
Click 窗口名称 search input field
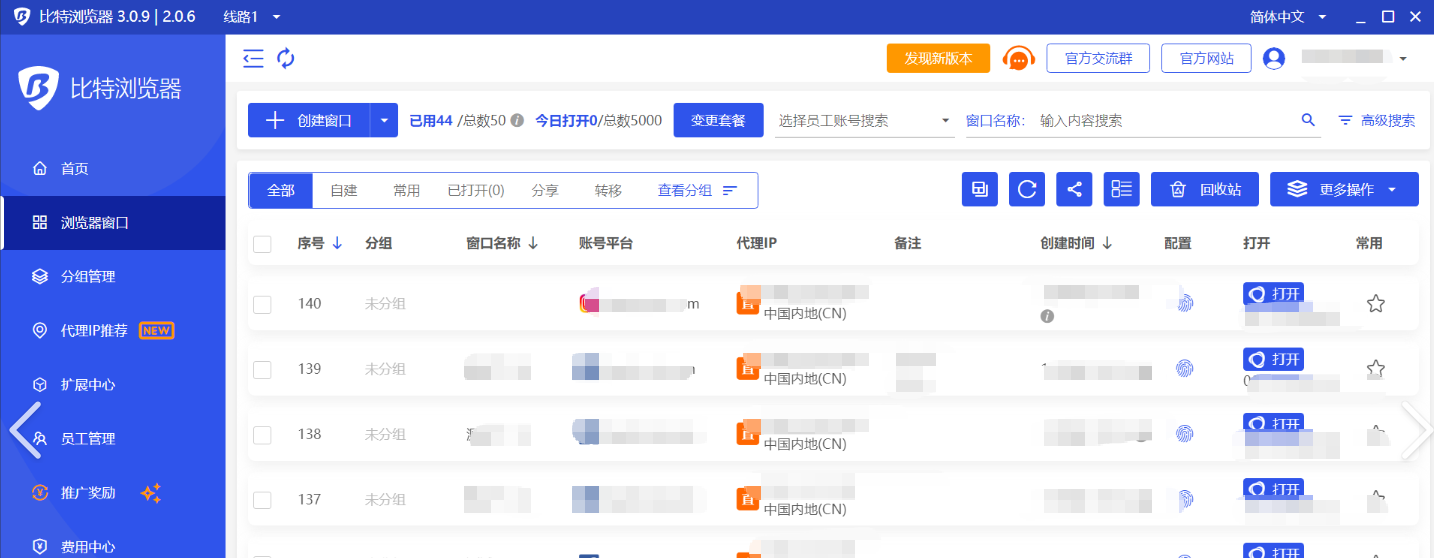point(1165,120)
